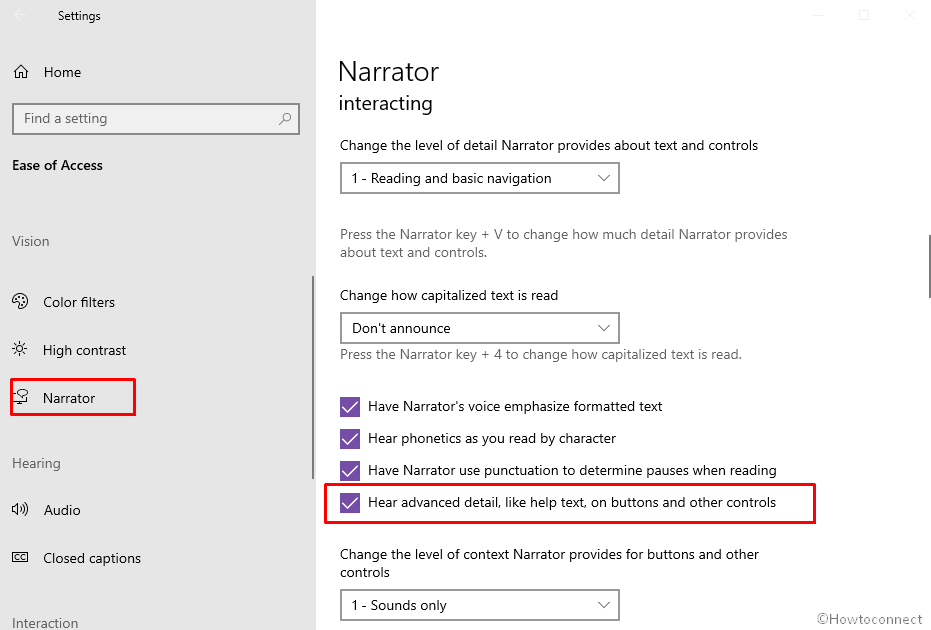Image resolution: width=931 pixels, height=630 pixels.
Task: Click the Color filters palette icon
Action: pyautogui.click(x=20, y=302)
